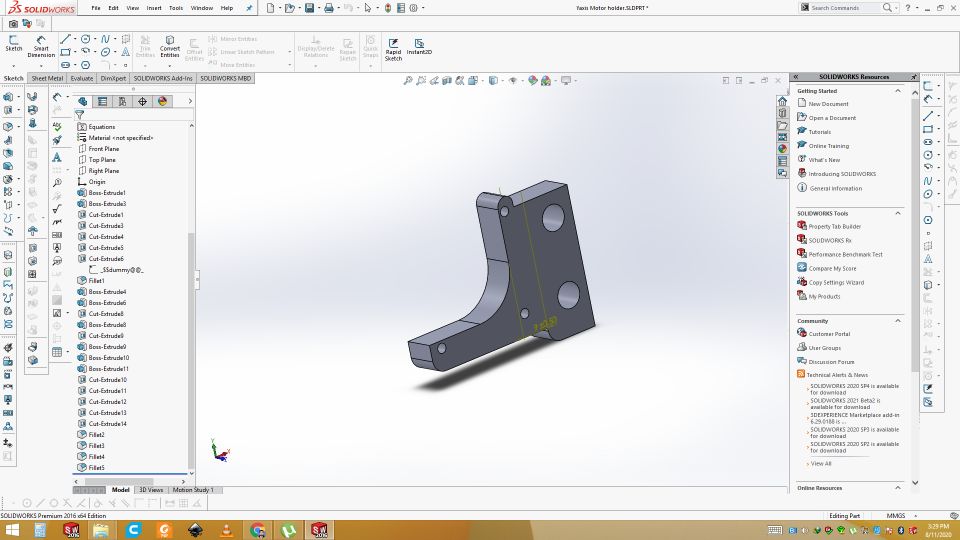The height and width of the screenshot is (540, 960).
Task: Click the screen capture camera icon
Action: pos(13,23)
